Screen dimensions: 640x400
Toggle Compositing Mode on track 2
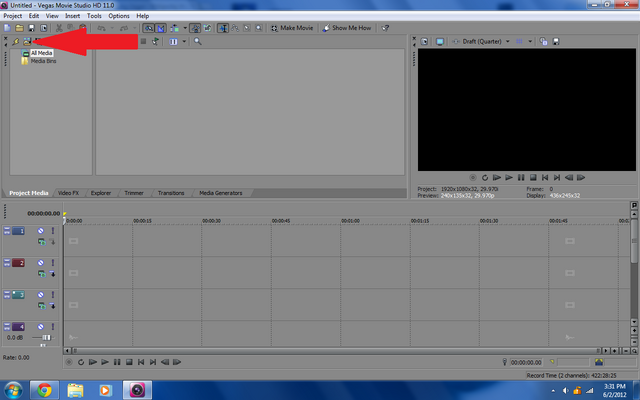[53, 274]
